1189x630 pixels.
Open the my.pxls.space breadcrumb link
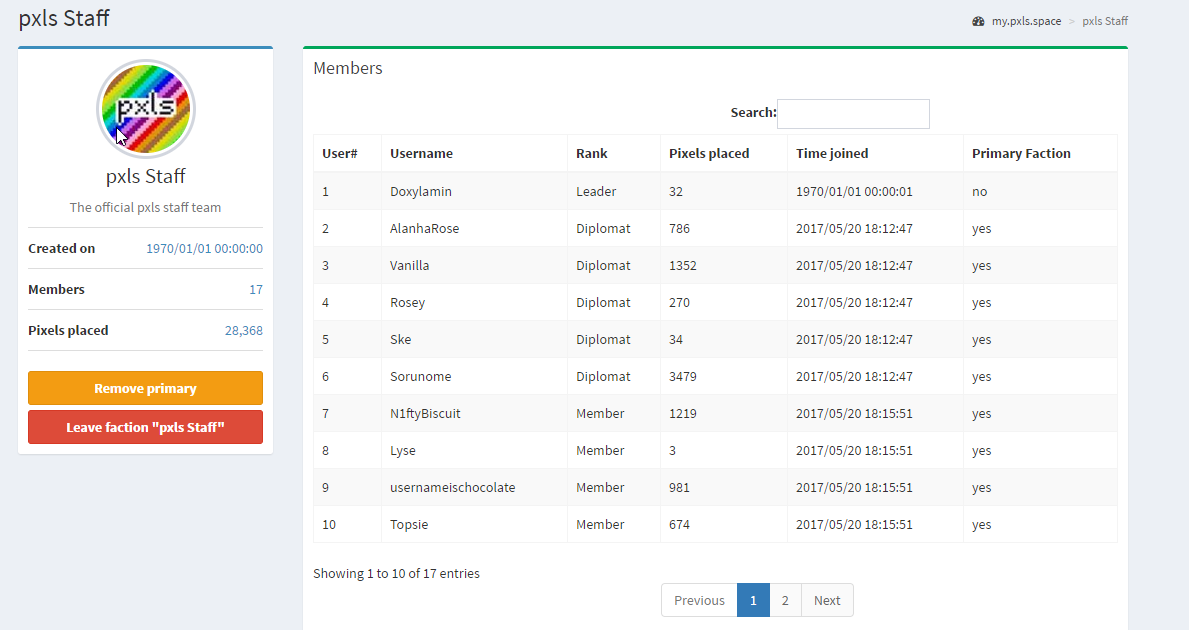pyautogui.click(x=1026, y=21)
